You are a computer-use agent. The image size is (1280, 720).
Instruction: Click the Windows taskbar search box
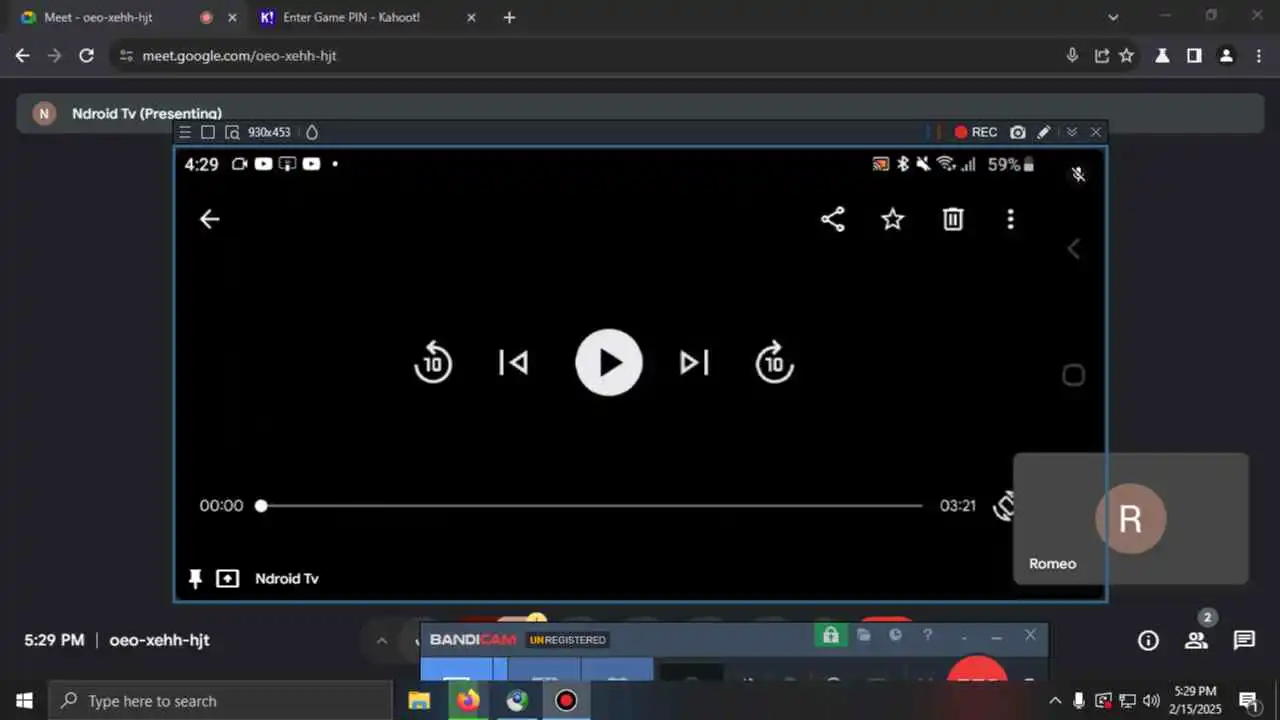(x=220, y=700)
